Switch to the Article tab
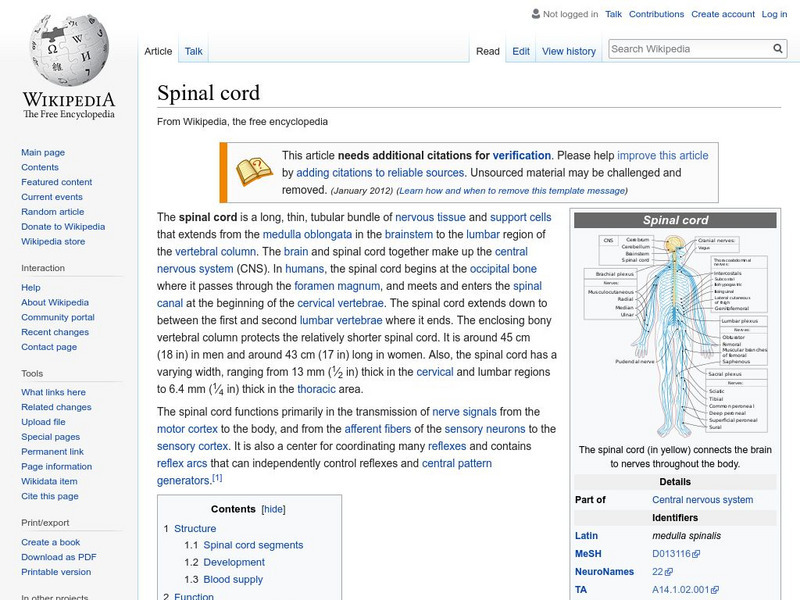The image size is (800, 600). (158, 51)
